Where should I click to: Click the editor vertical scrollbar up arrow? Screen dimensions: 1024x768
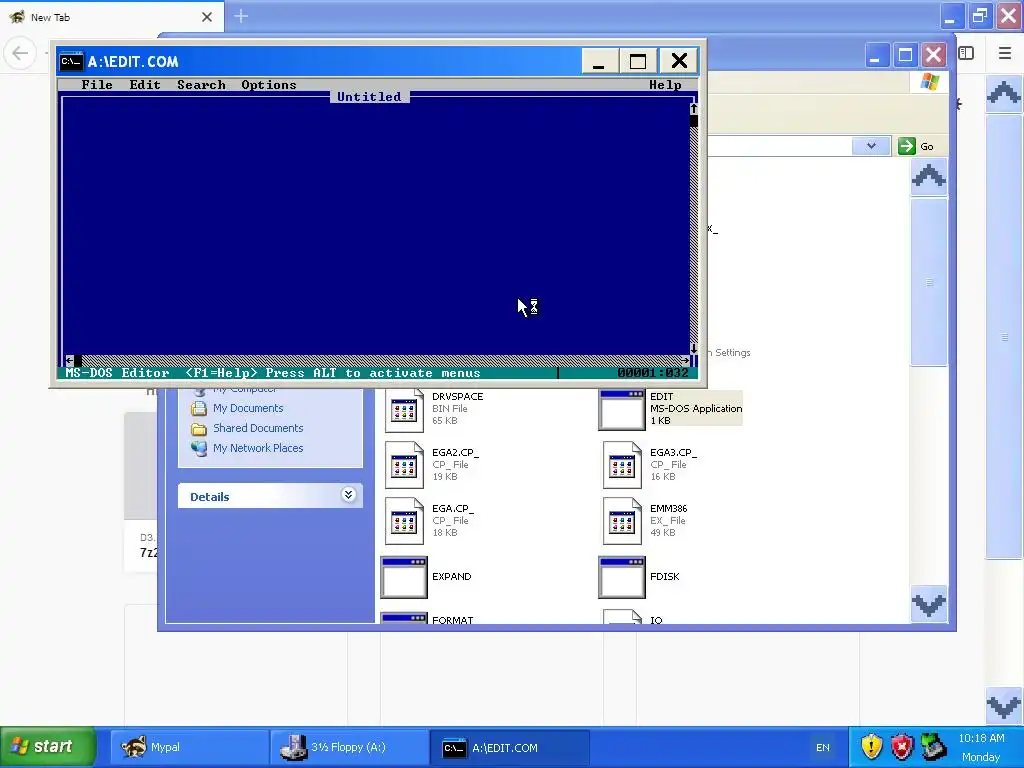click(694, 108)
